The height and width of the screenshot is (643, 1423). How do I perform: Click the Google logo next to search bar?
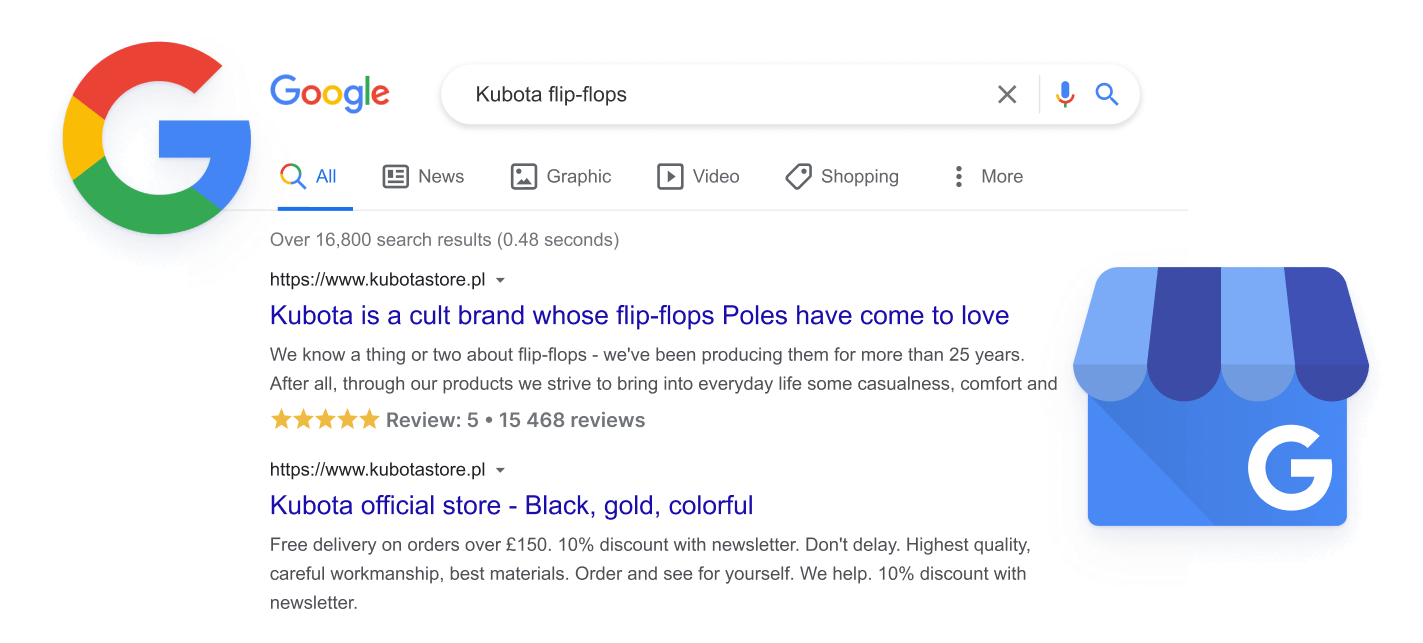[330, 93]
